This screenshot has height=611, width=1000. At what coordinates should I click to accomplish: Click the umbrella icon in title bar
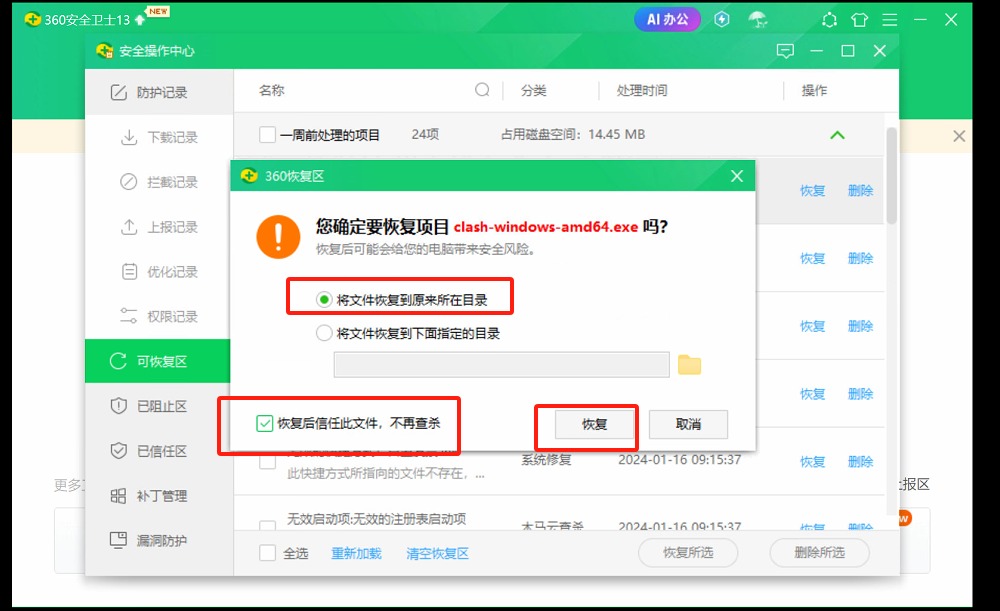click(757, 19)
